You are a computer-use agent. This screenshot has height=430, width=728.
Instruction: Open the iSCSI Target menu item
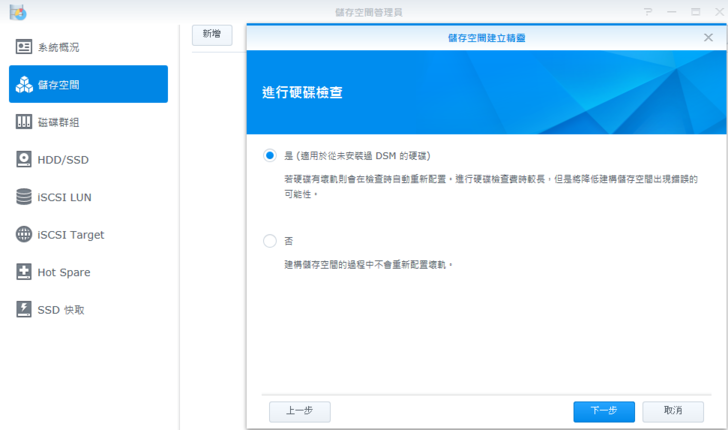click(x=71, y=235)
